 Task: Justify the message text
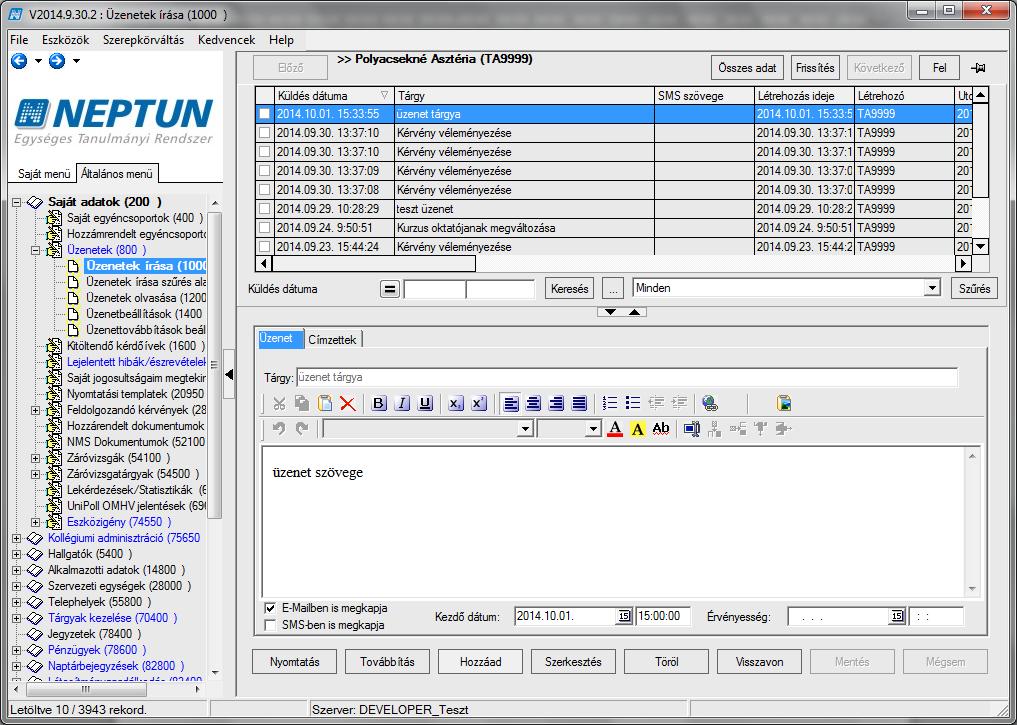click(579, 403)
